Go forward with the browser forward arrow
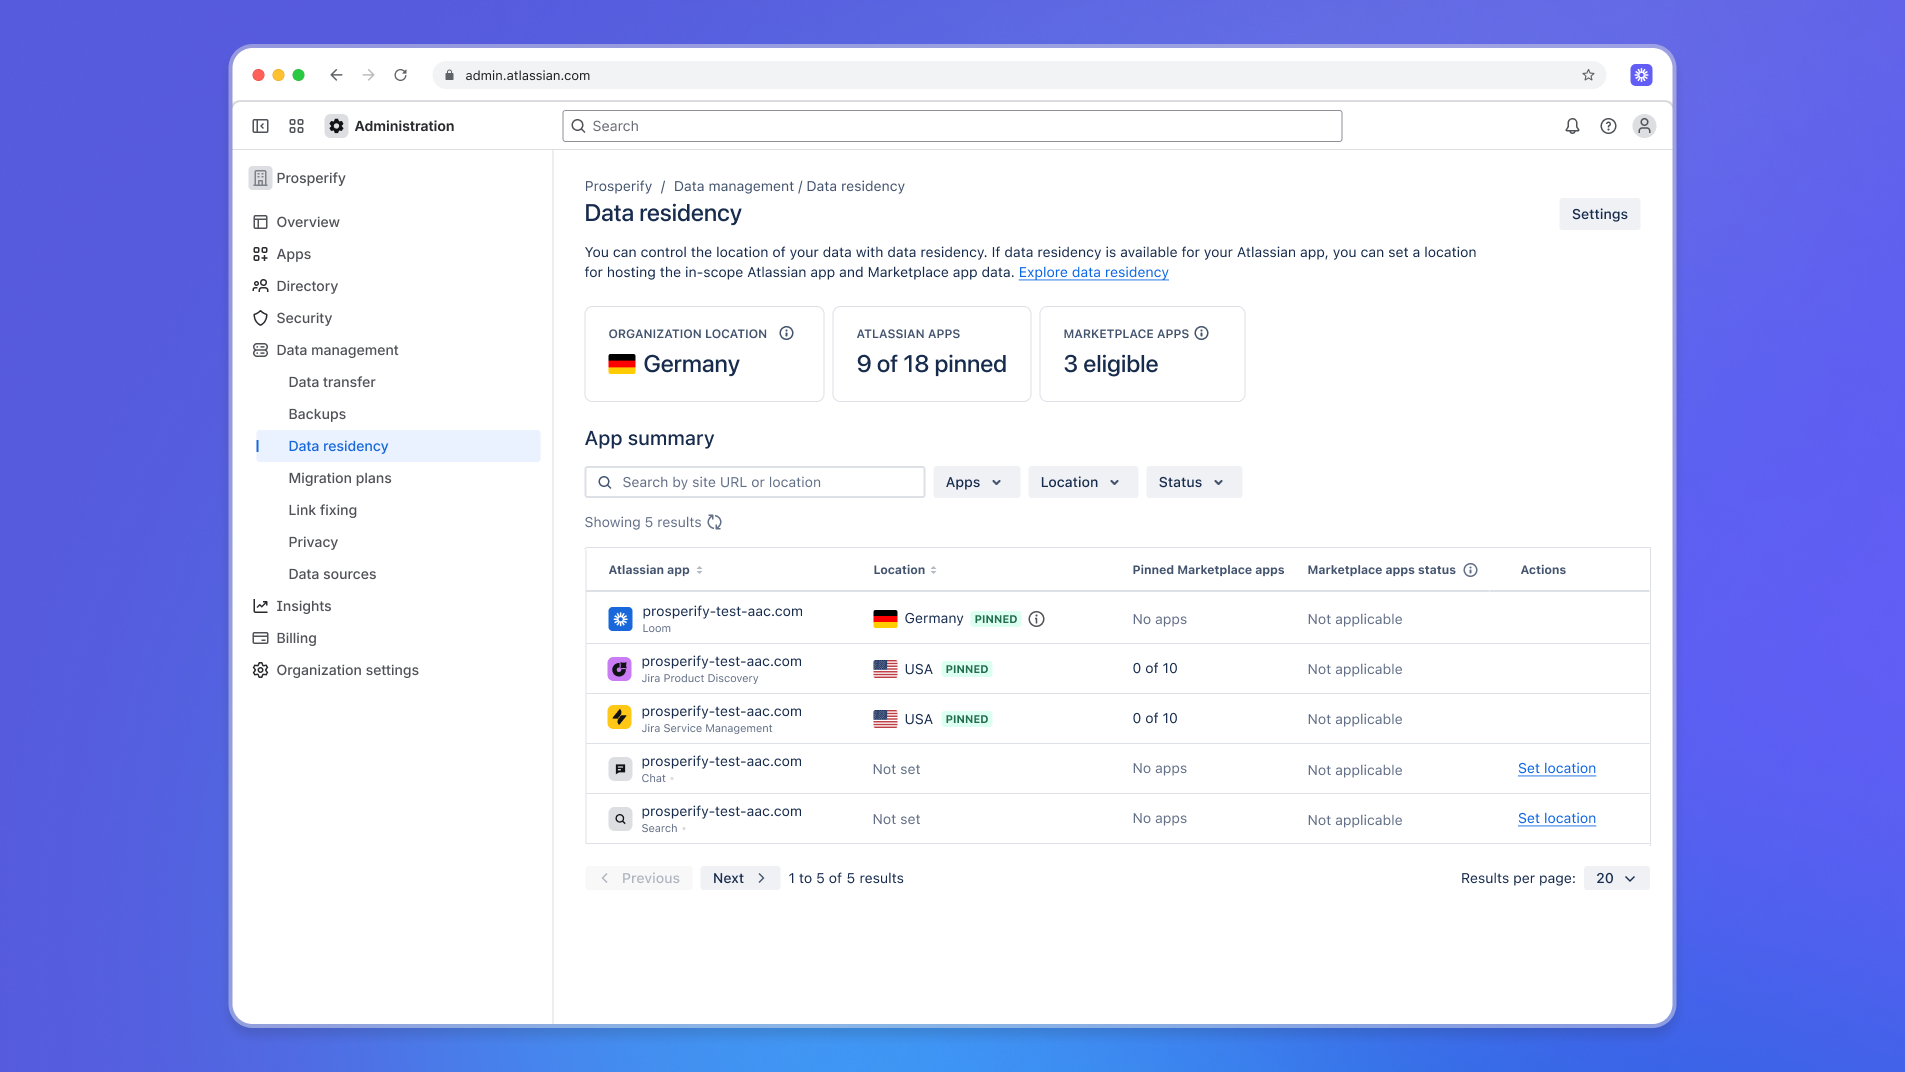Viewport: 1905px width, 1072px height. pos(368,75)
